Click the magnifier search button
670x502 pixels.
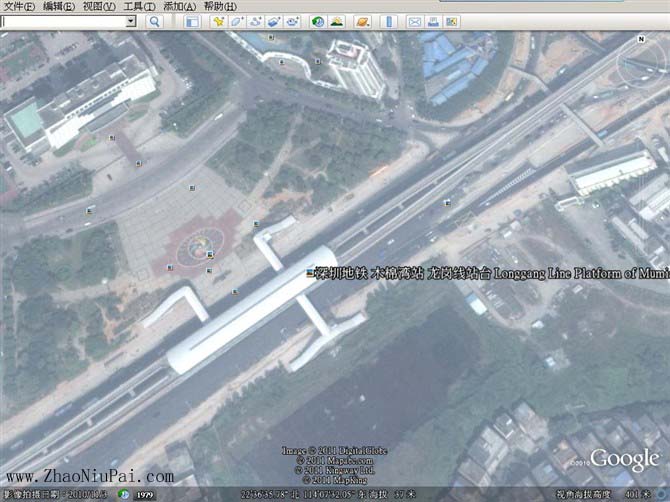click(x=154, y=21)
